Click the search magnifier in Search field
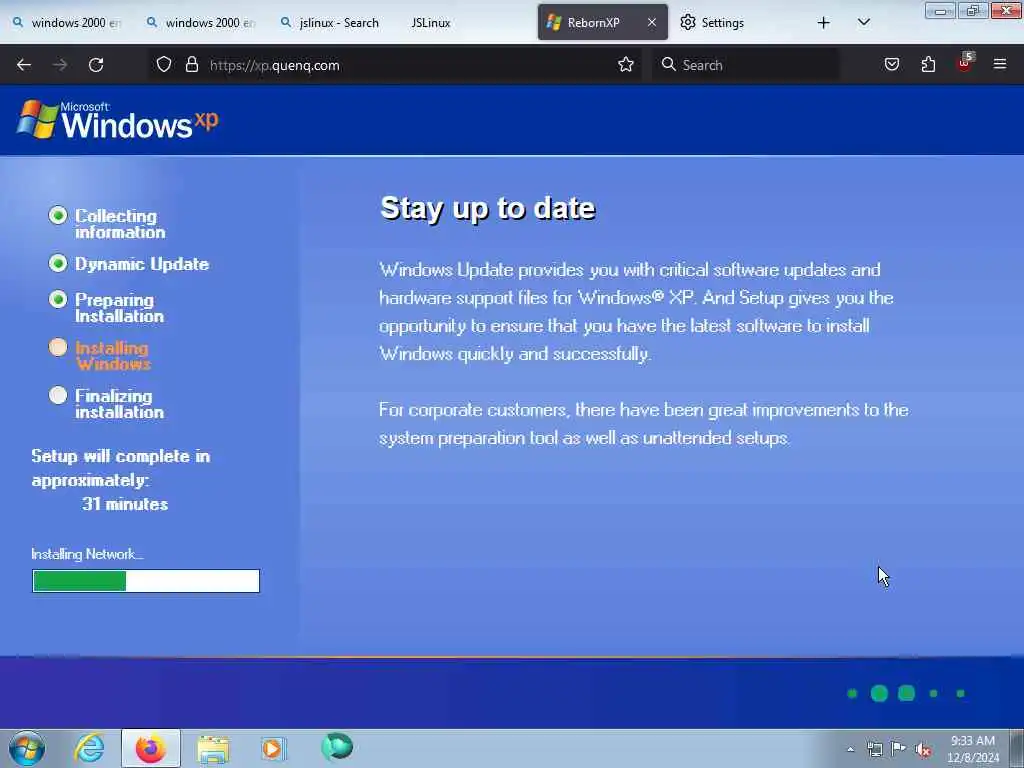The width and height of the screenshot is (1024, 768). tap(668, 64)
